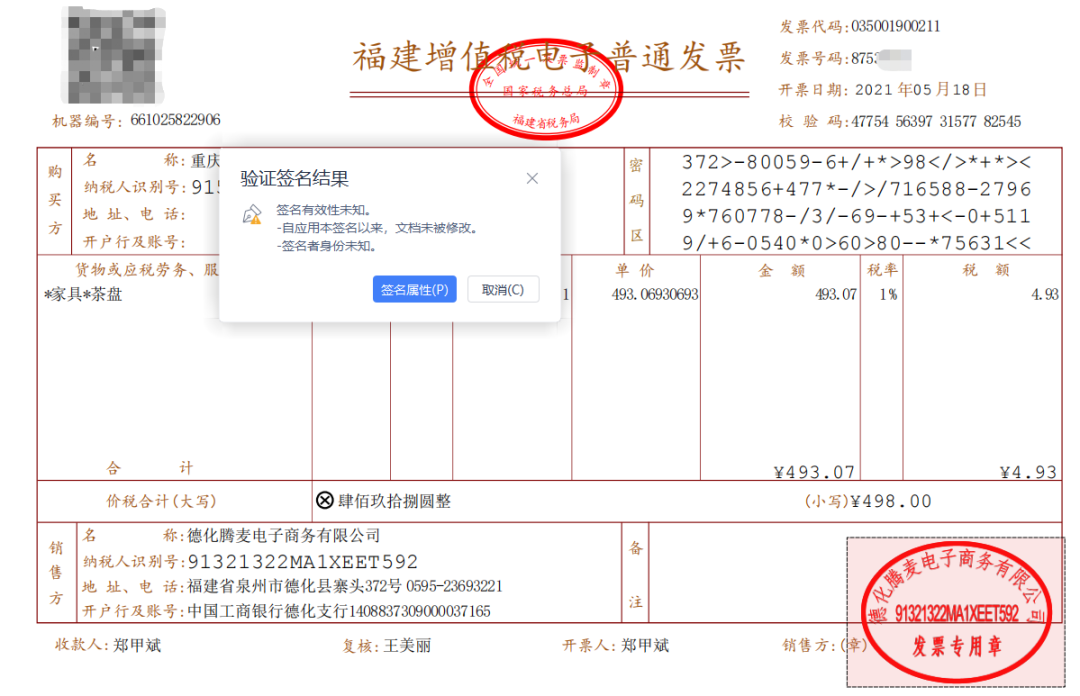Image resolution: width=1080 pixels, height=696 pixels.
Task: Click the 单价 column header
Action: 635,270
